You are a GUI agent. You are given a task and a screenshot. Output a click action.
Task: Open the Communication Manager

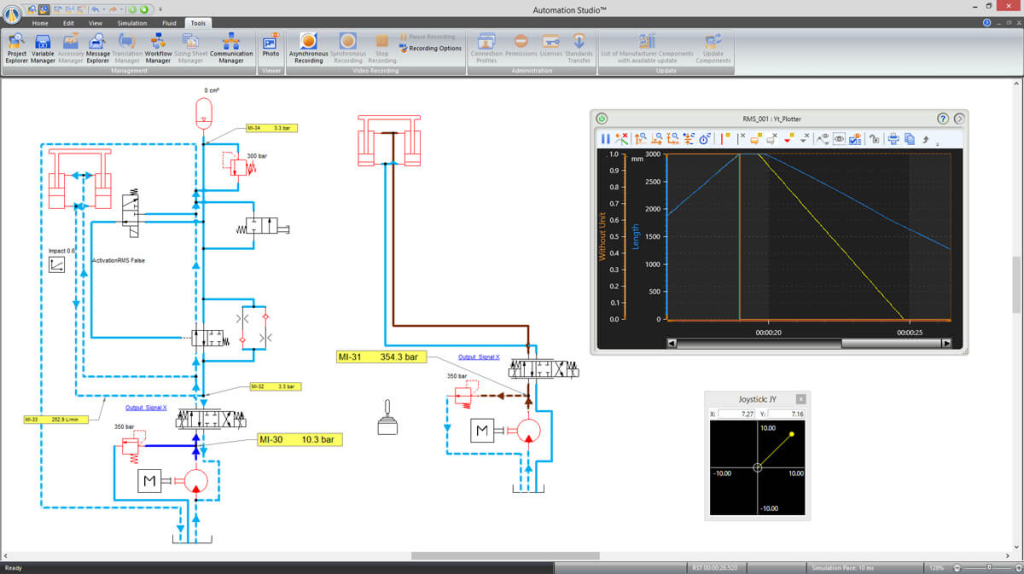(x=231, y=49)
